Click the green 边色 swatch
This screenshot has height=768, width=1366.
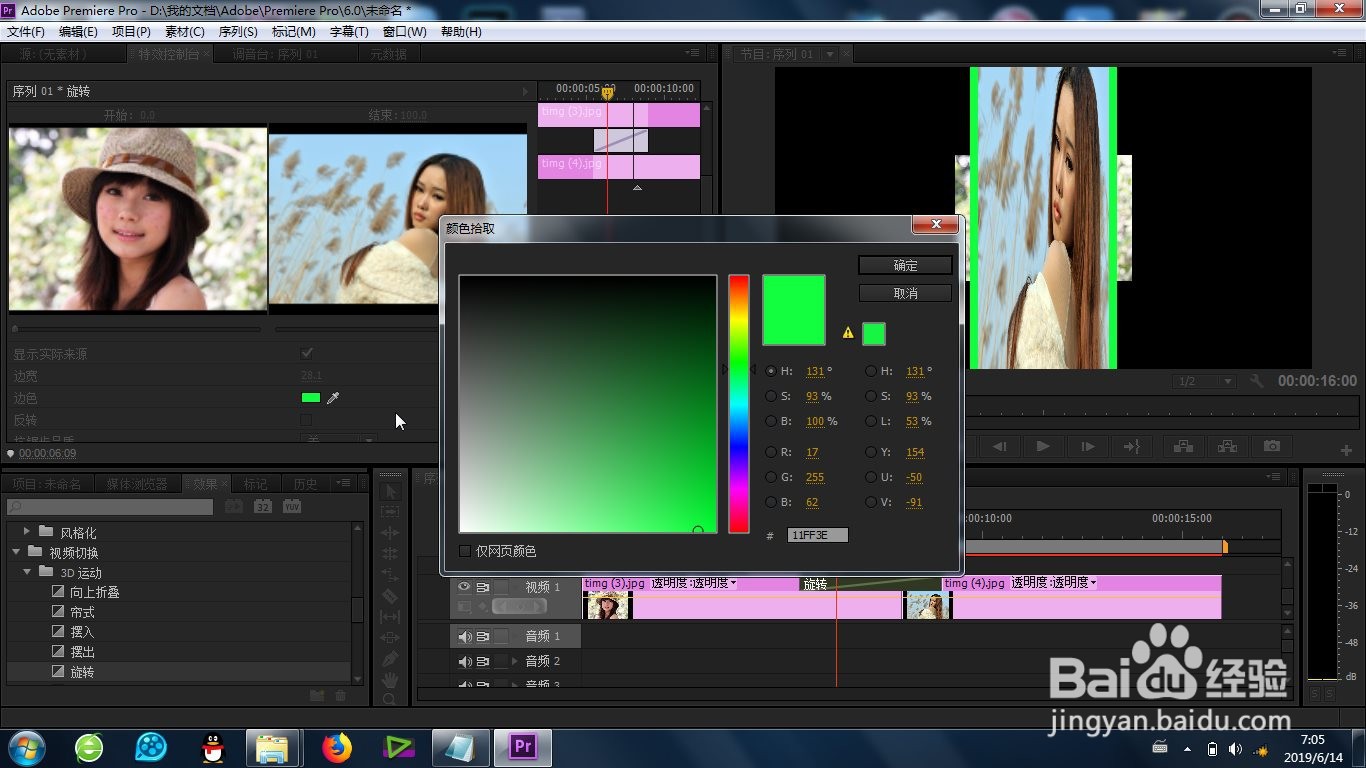click(x=311, y=398)
